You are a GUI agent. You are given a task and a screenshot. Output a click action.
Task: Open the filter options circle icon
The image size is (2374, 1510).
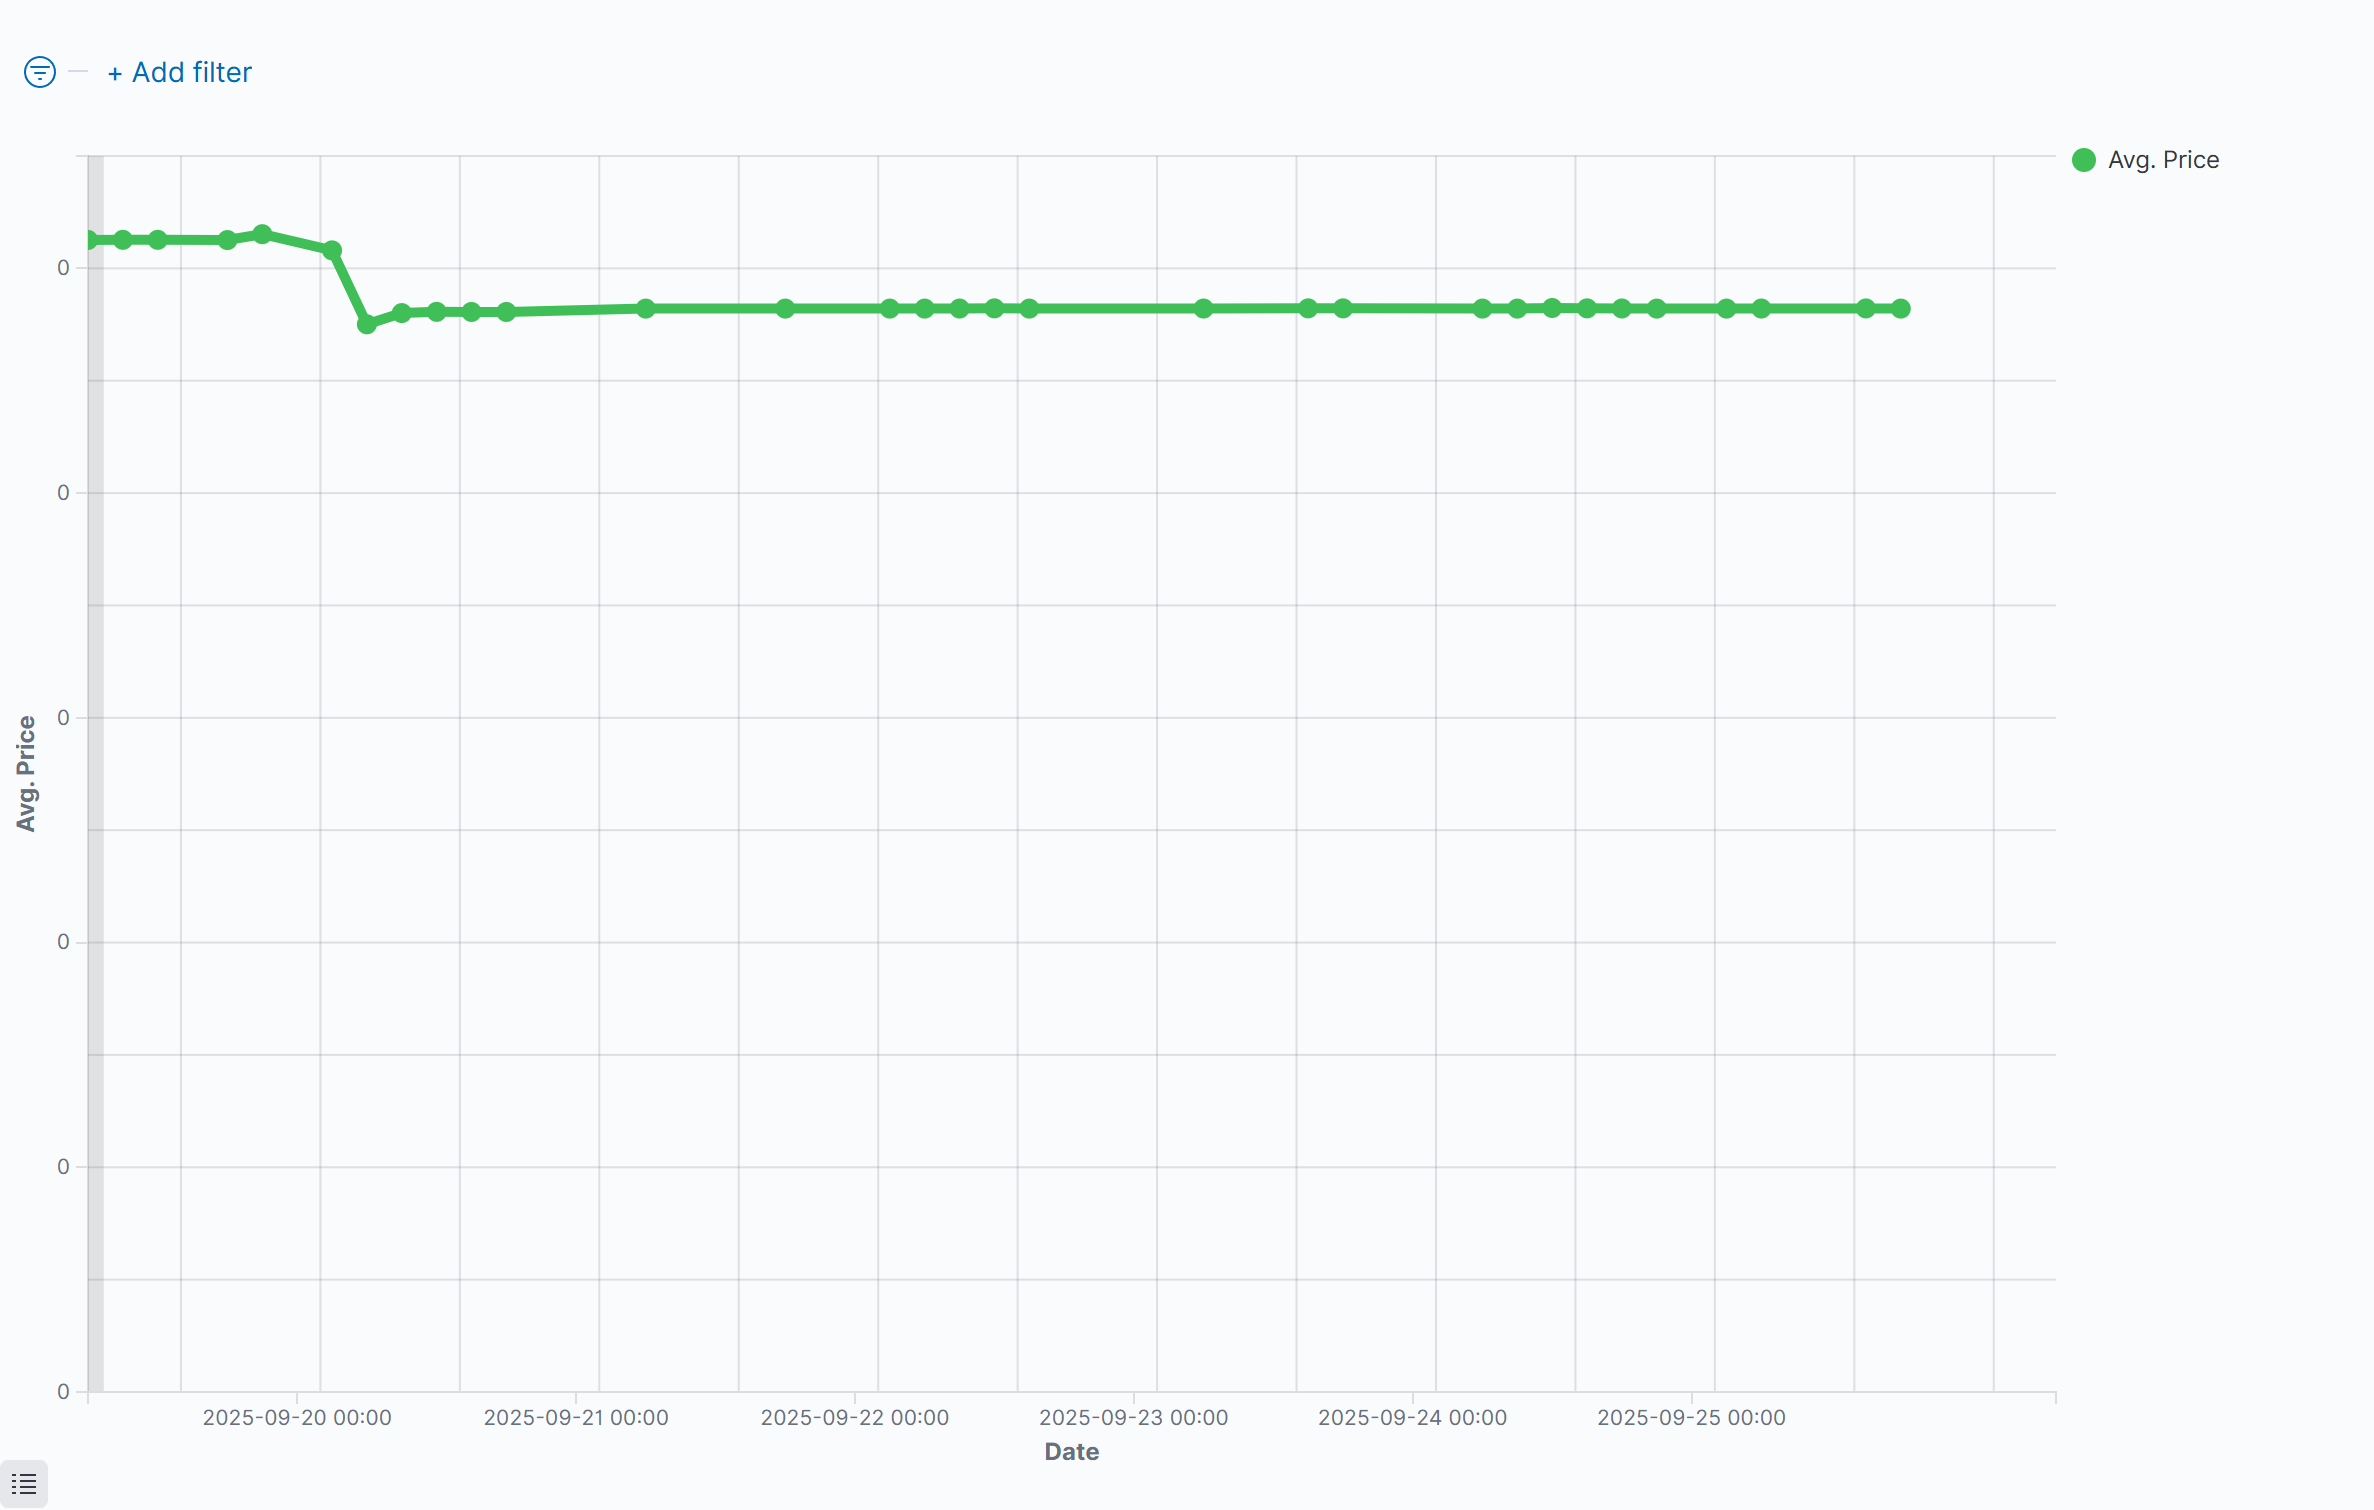coord(40,72)
